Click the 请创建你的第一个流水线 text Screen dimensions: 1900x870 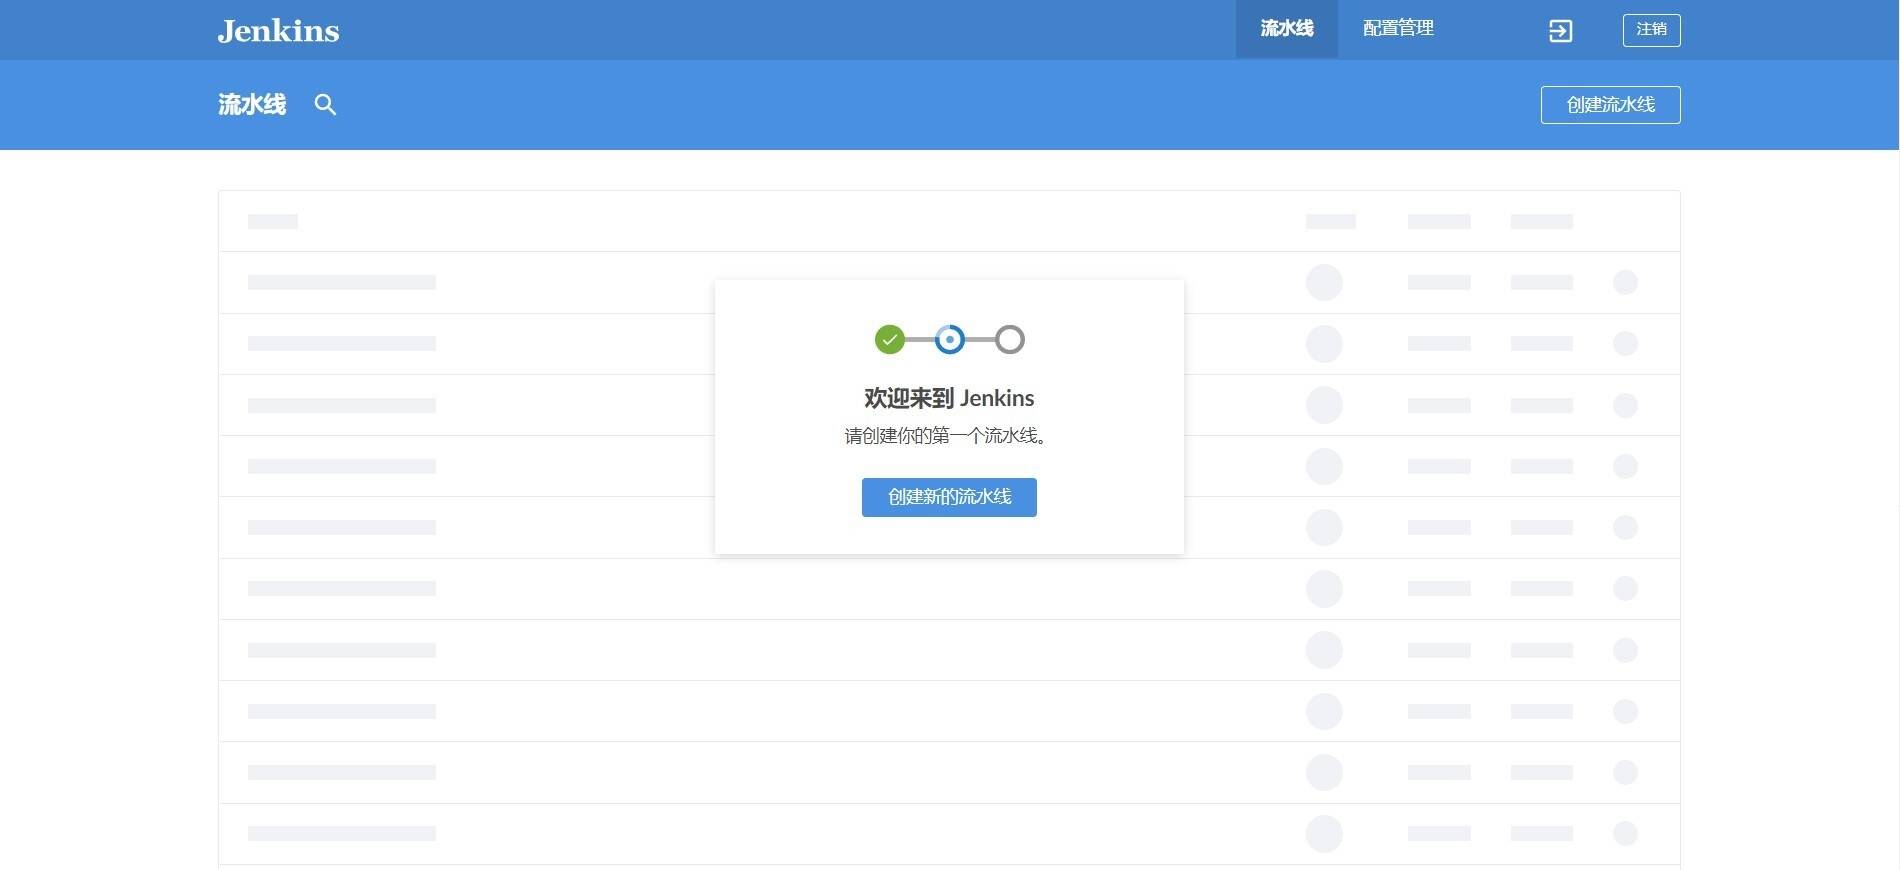tap(946, 436)
